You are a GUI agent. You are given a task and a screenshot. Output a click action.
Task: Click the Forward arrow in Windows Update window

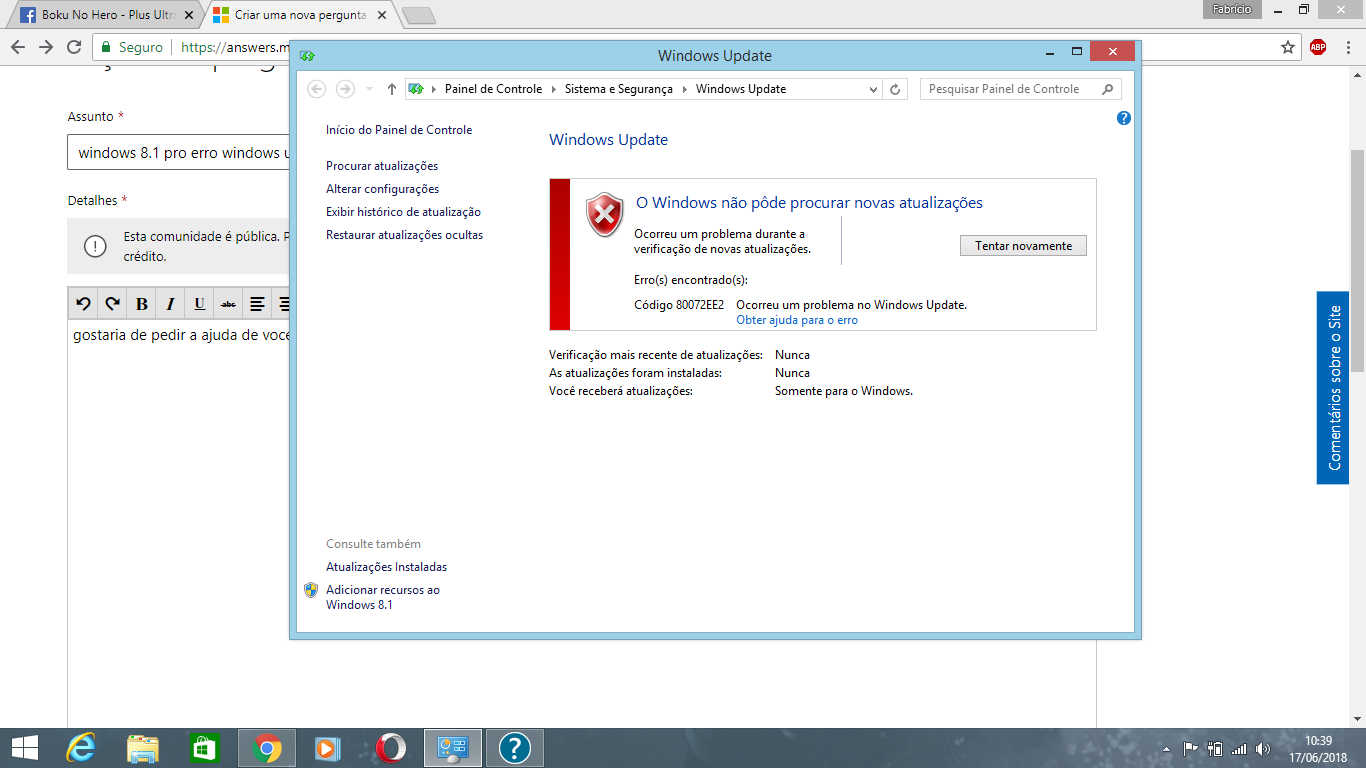345,89
